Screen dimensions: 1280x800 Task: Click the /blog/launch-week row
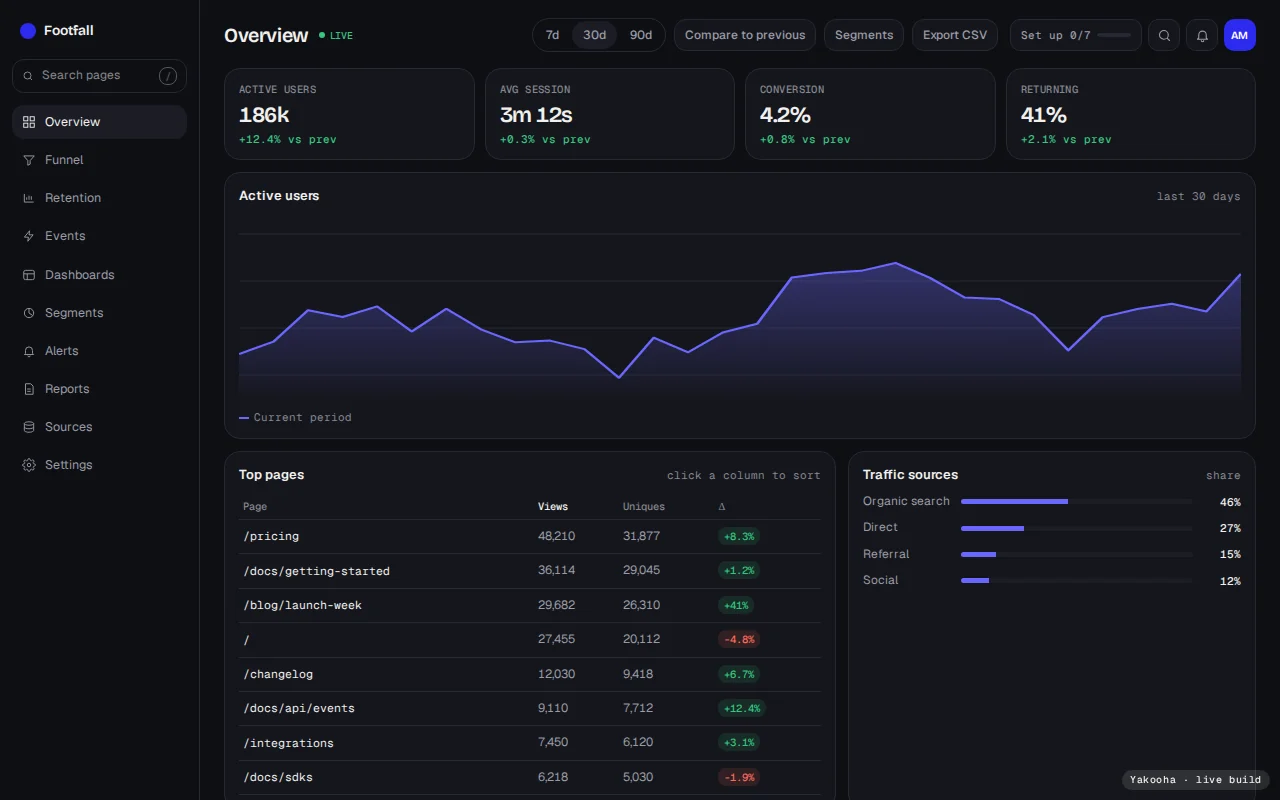click(530, 606)
